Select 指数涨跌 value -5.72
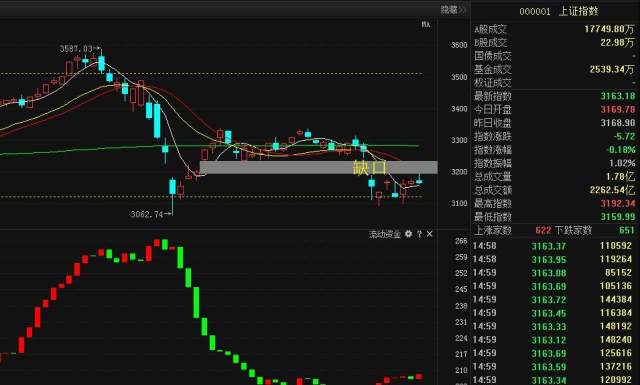640x385 pixels. (x=624, y=136)
